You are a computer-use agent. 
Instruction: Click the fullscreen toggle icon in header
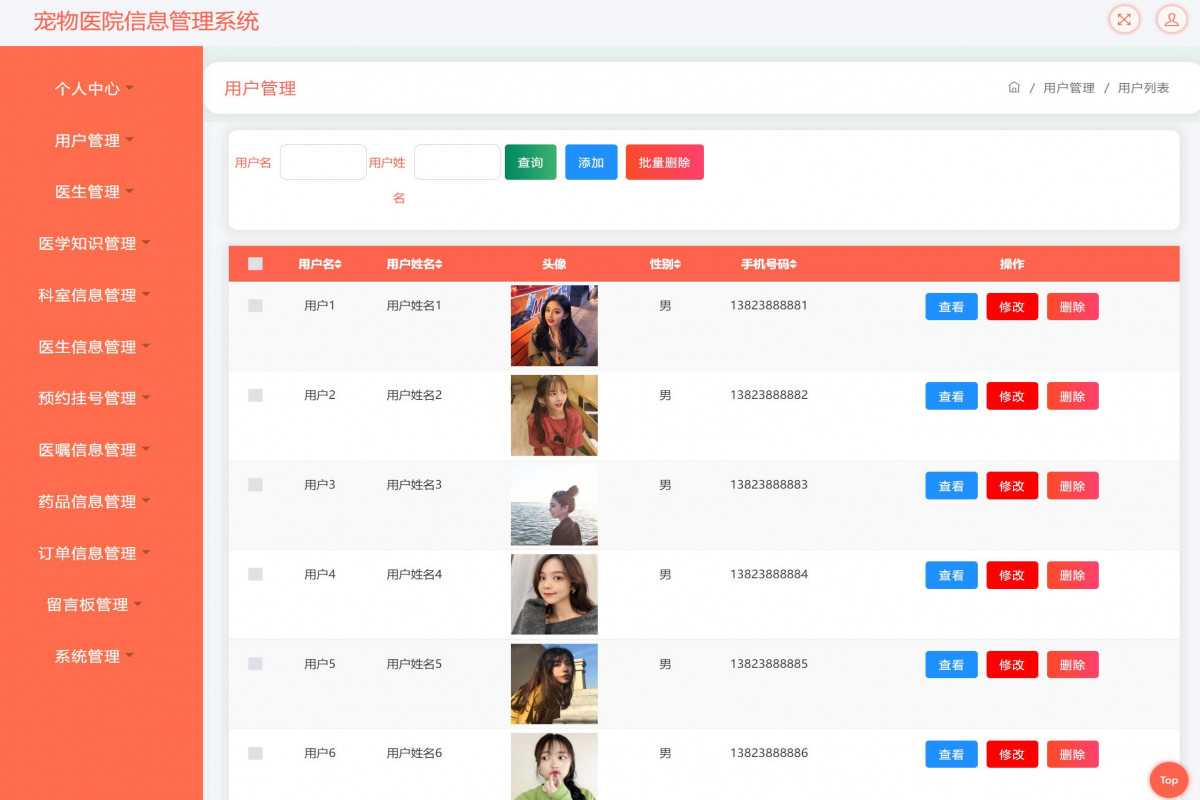point(1124,19)
